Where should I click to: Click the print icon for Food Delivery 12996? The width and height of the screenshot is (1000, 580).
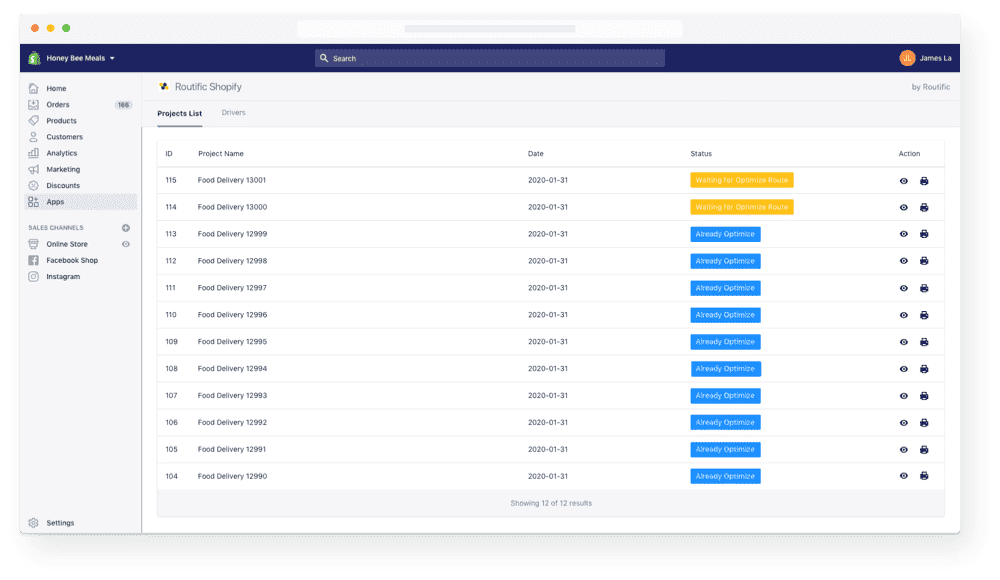click(924, 315)
